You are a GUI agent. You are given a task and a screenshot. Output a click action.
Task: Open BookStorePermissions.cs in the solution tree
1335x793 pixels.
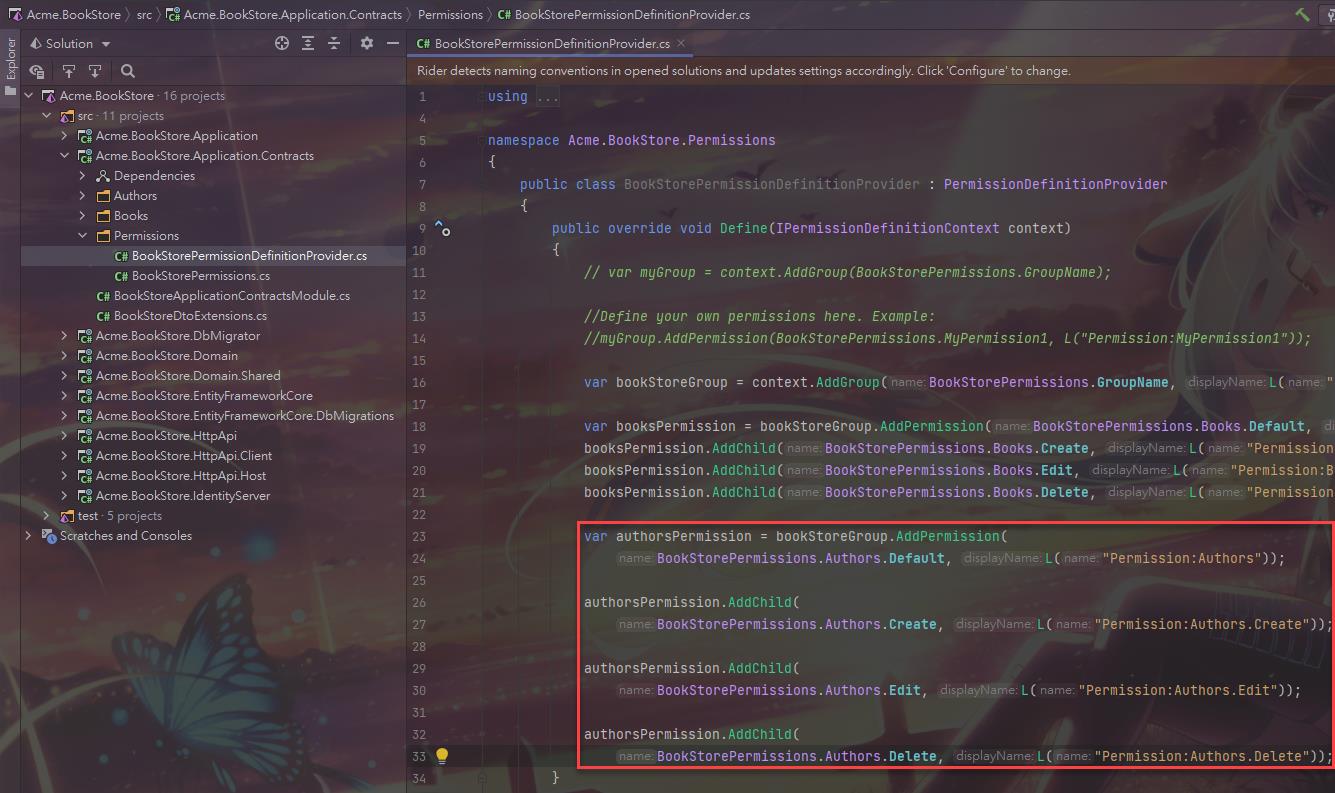[200, 276]
